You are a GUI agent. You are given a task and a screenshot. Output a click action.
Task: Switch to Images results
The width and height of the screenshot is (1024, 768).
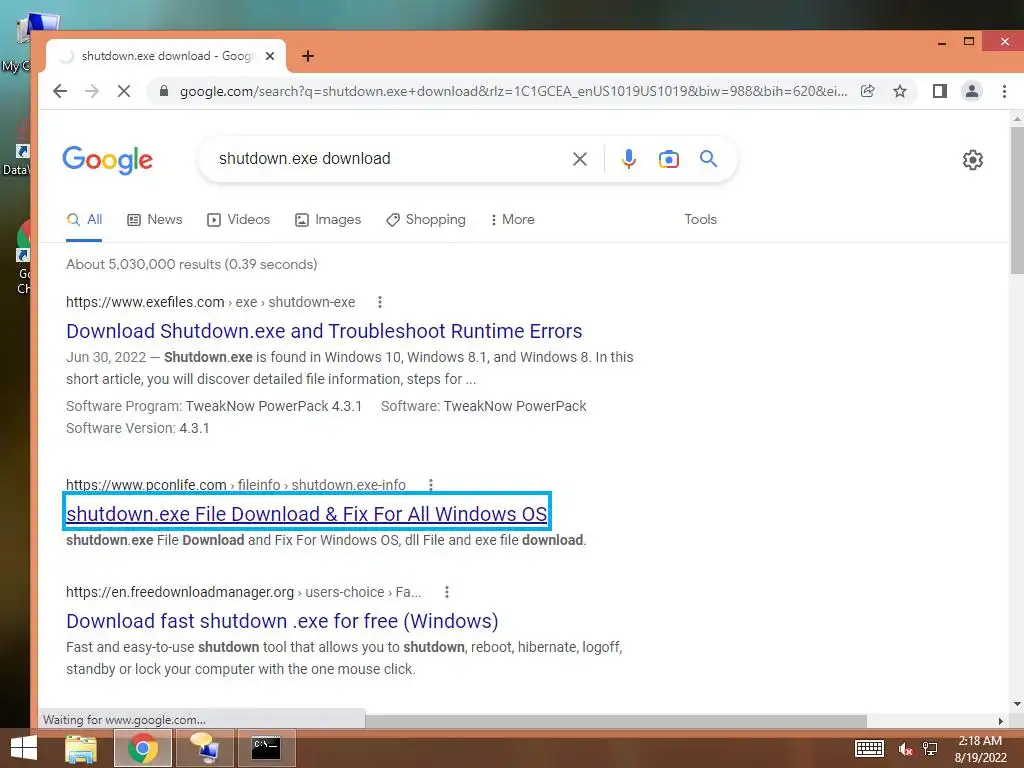tap(328, 219)
